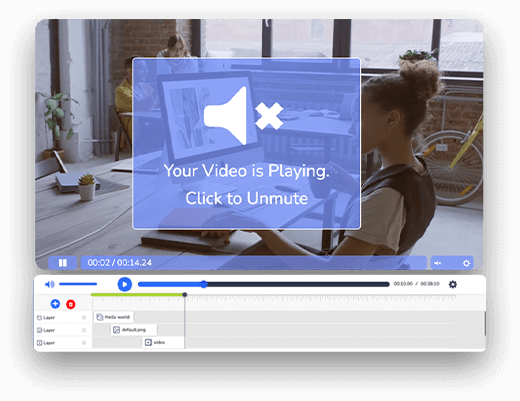
Task: Click the editor playback progress slider handle
Action: [204, 284]
